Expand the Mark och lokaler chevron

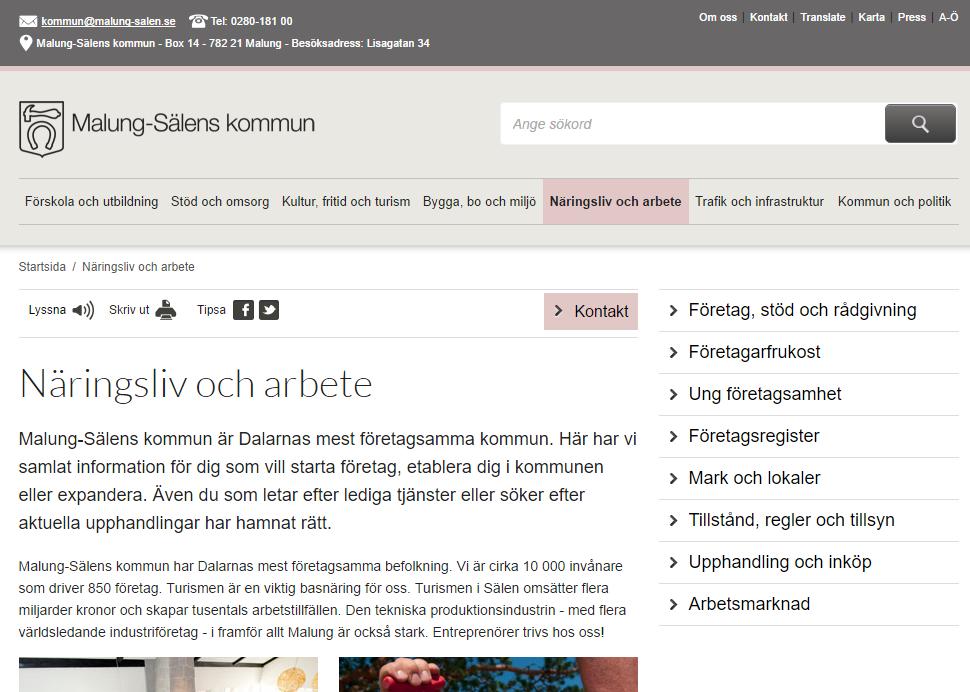click(x=674, y=479)
